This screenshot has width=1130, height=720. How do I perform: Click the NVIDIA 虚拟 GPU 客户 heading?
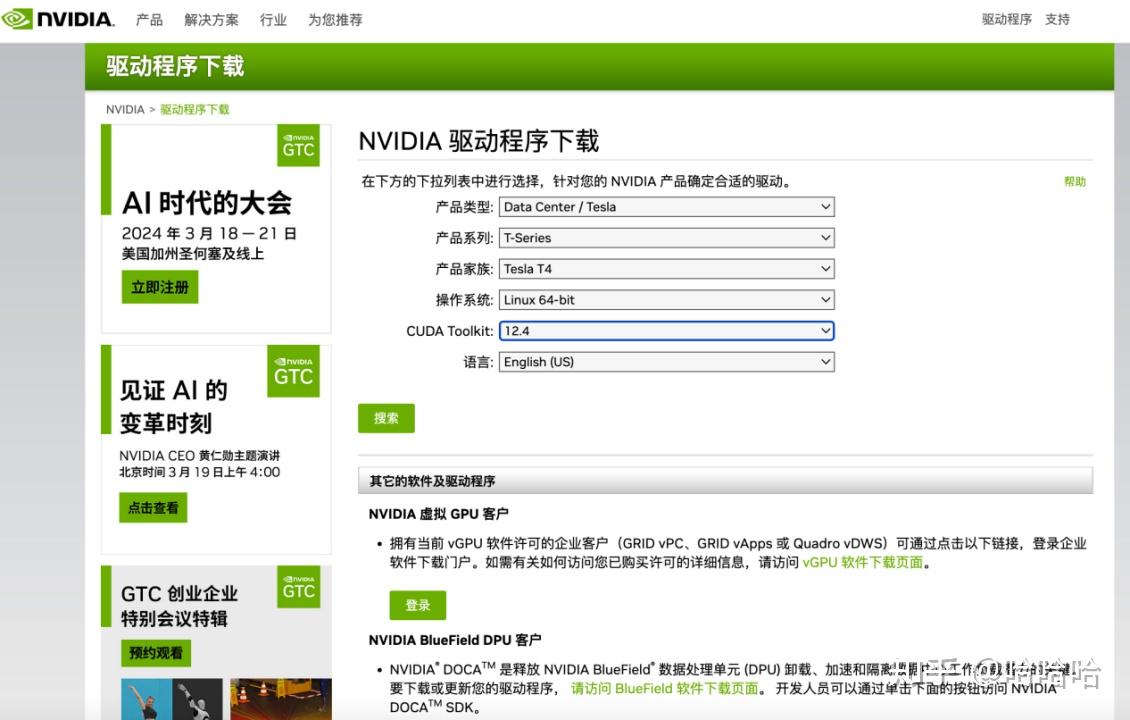coord(438,514)
